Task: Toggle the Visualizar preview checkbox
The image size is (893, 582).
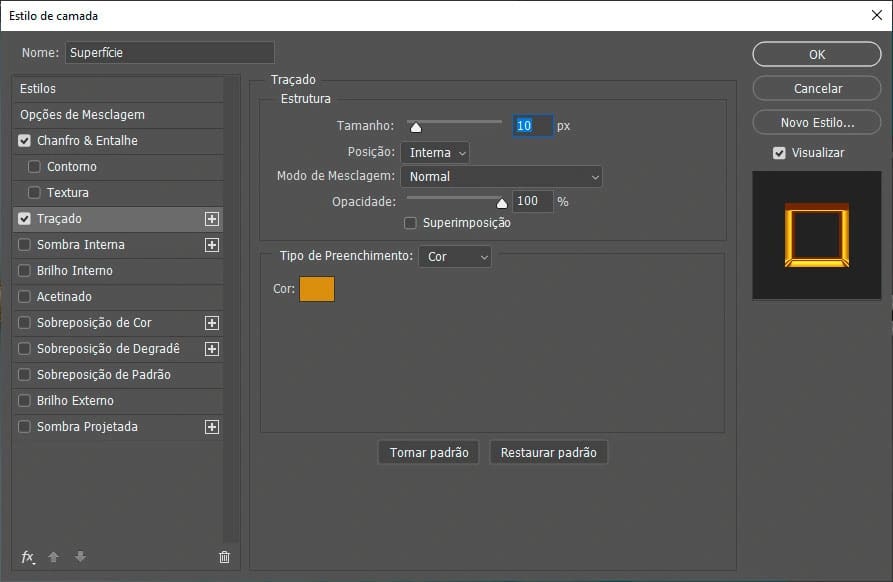Action: (779, 153)
